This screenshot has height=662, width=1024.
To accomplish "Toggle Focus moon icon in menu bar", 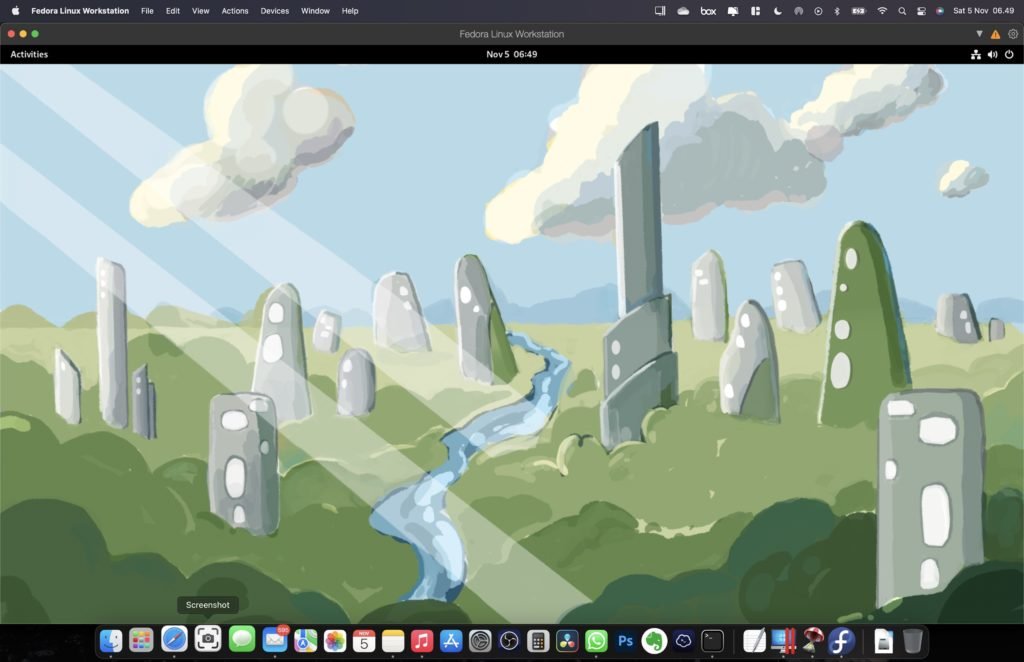I will (777, 11).
